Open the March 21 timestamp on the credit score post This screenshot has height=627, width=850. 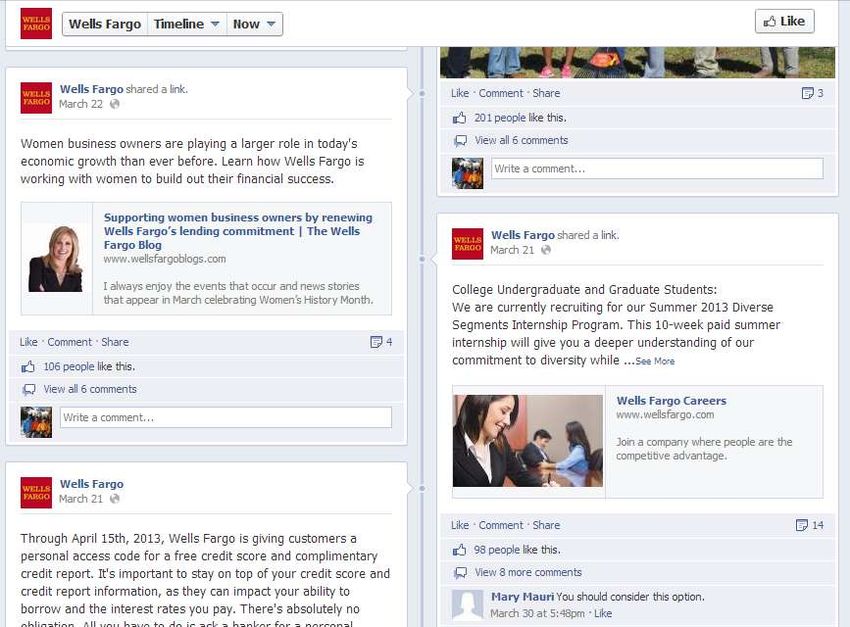pyautogui.click(x=81, y=499)
